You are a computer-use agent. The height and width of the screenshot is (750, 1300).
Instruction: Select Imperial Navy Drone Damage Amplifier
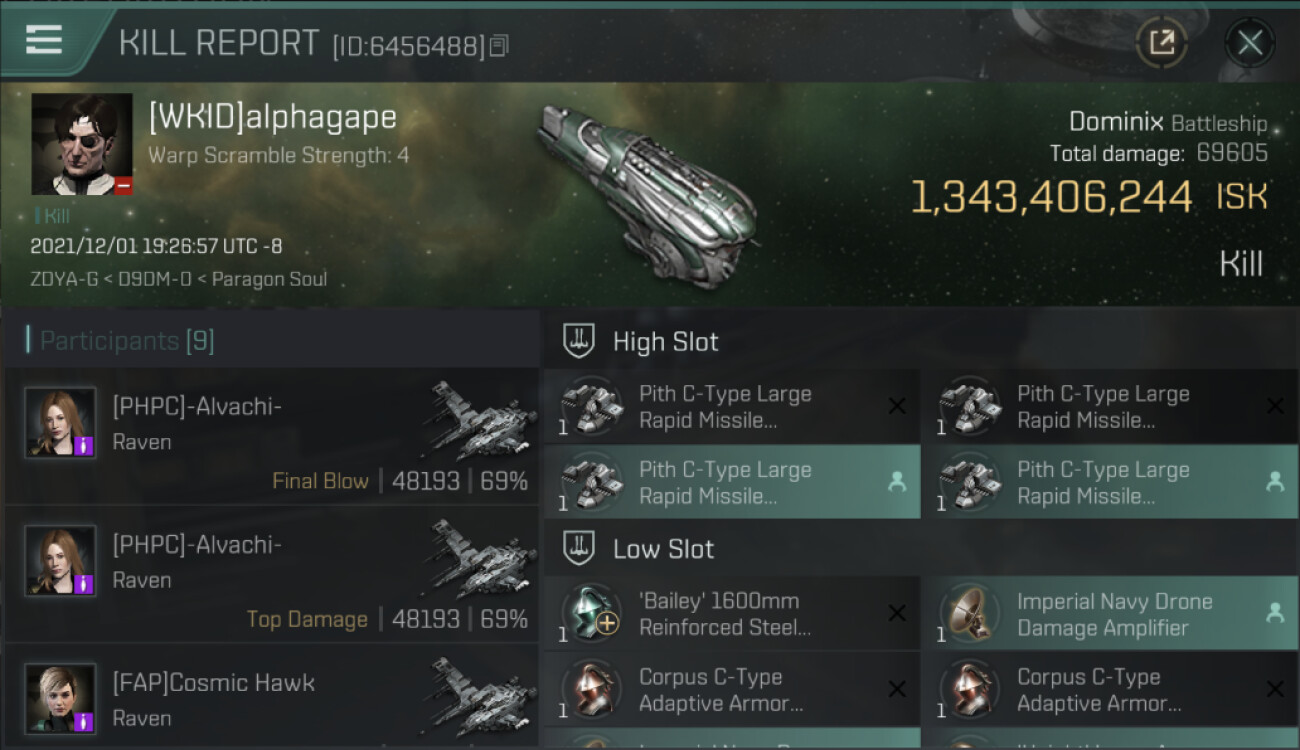pos(1110,614)
